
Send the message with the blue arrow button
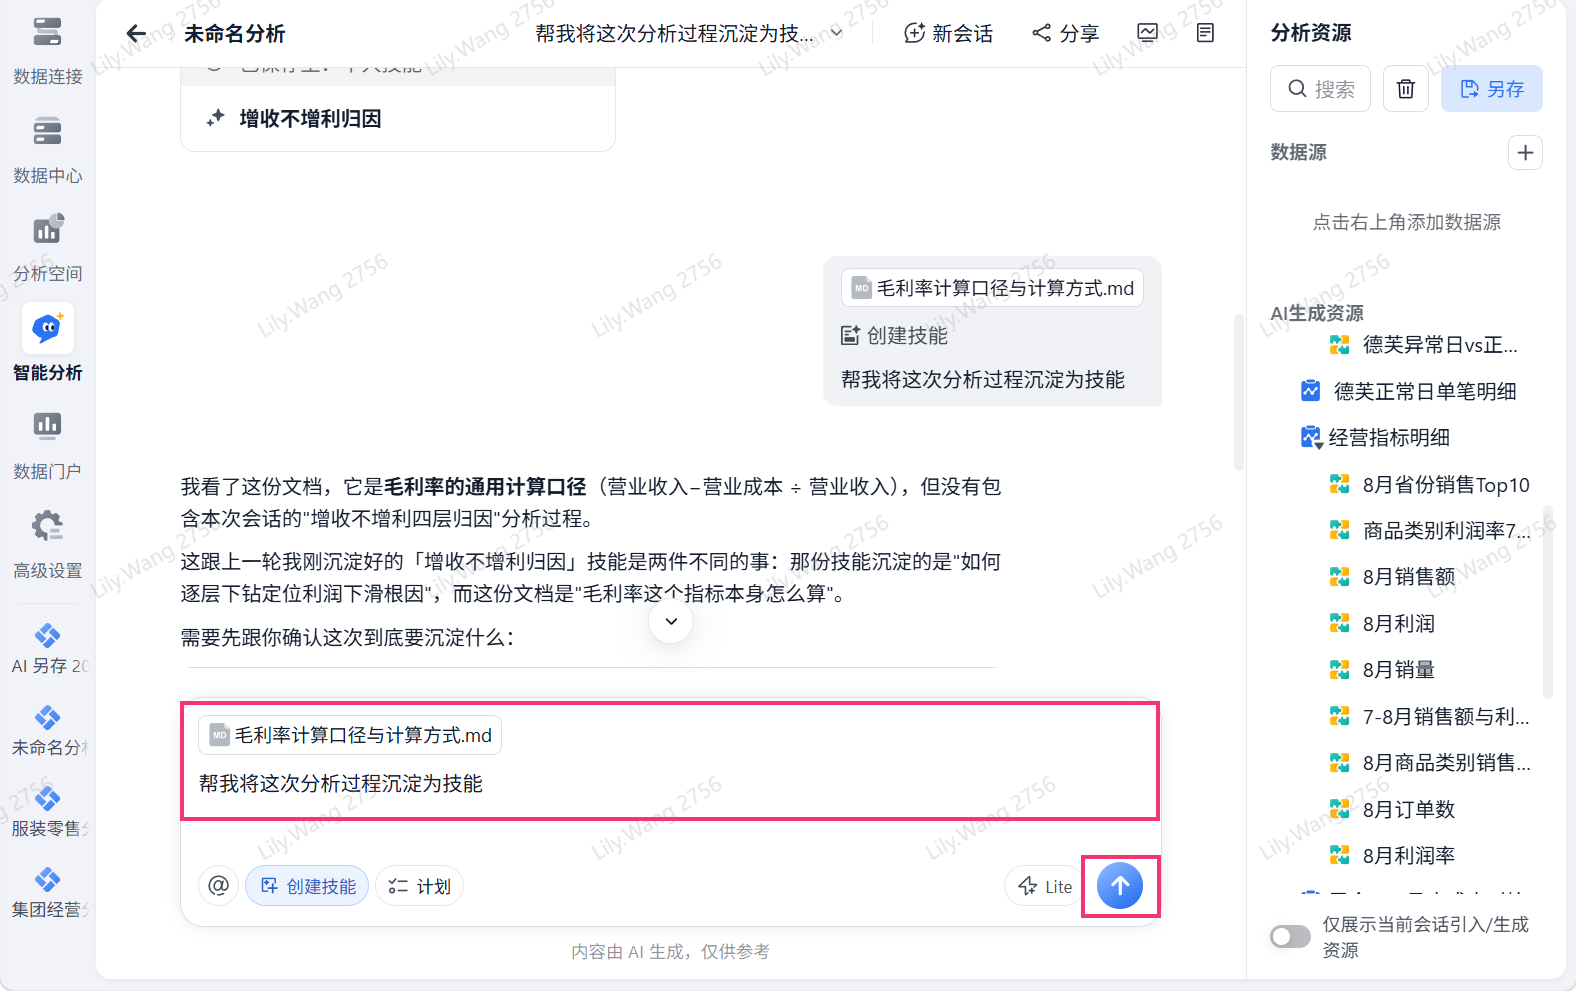click(x=1120, y=886)
